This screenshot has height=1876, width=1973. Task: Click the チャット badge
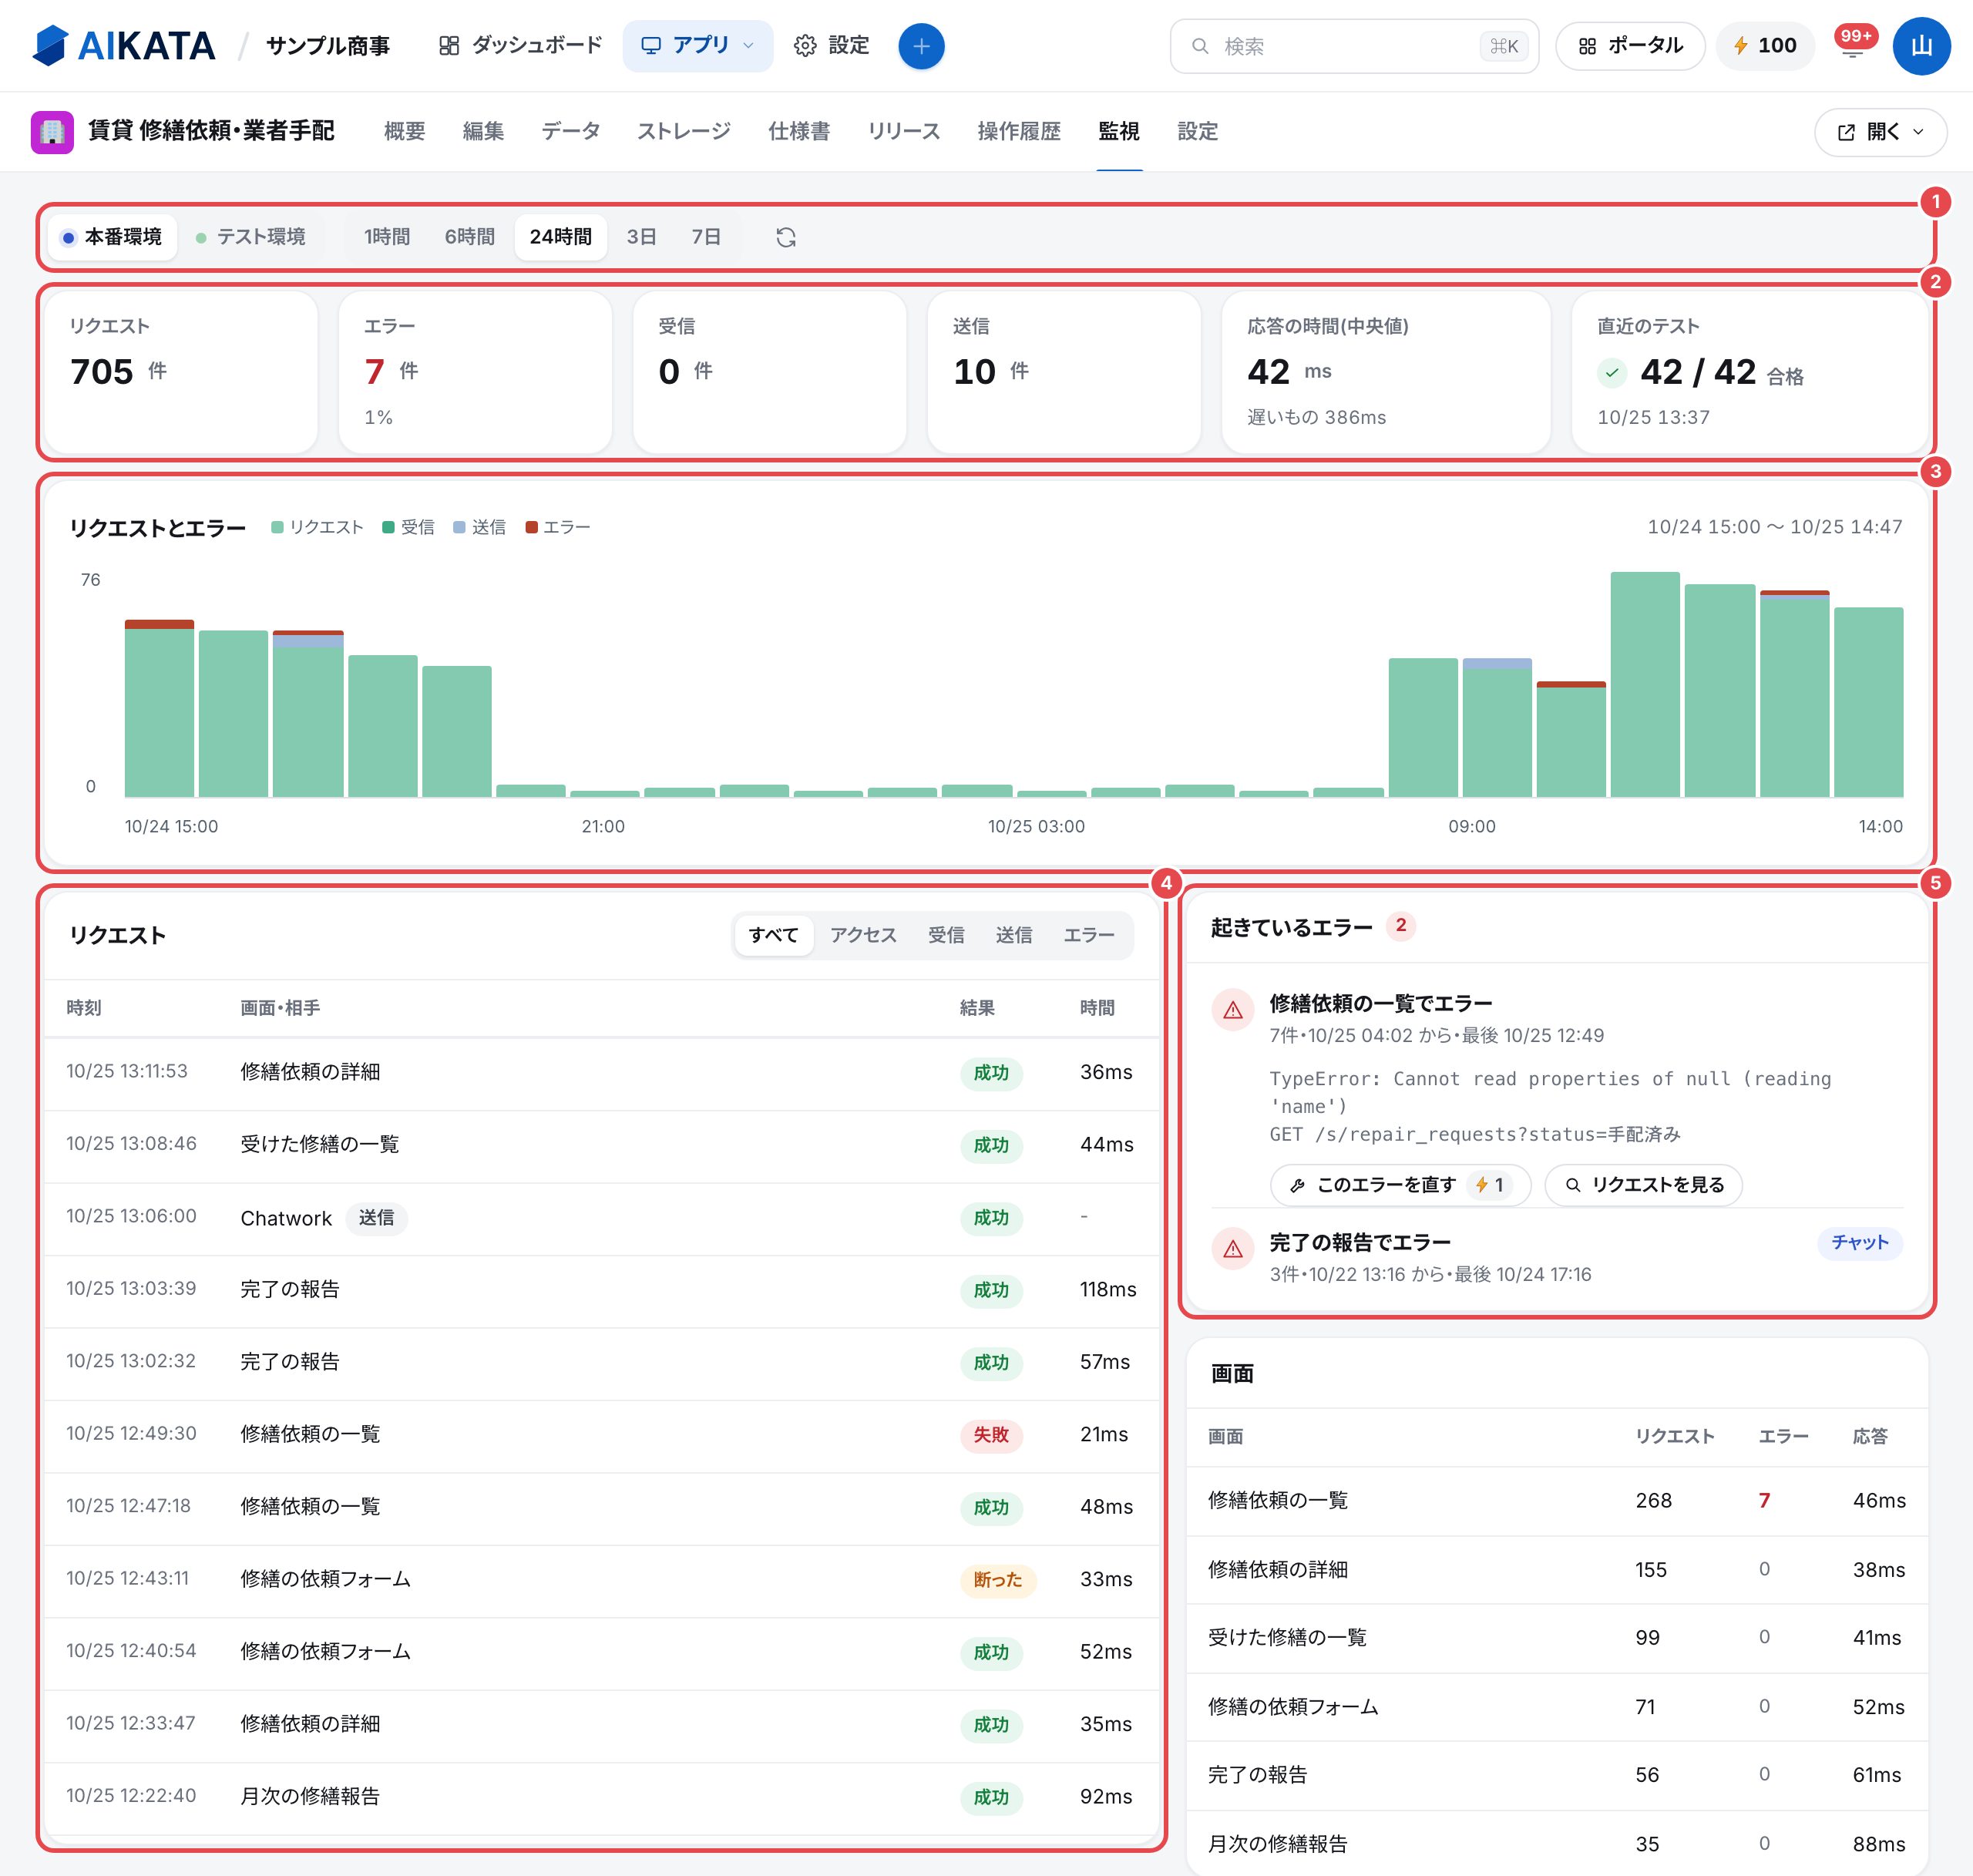[x=1859, y=1243]
